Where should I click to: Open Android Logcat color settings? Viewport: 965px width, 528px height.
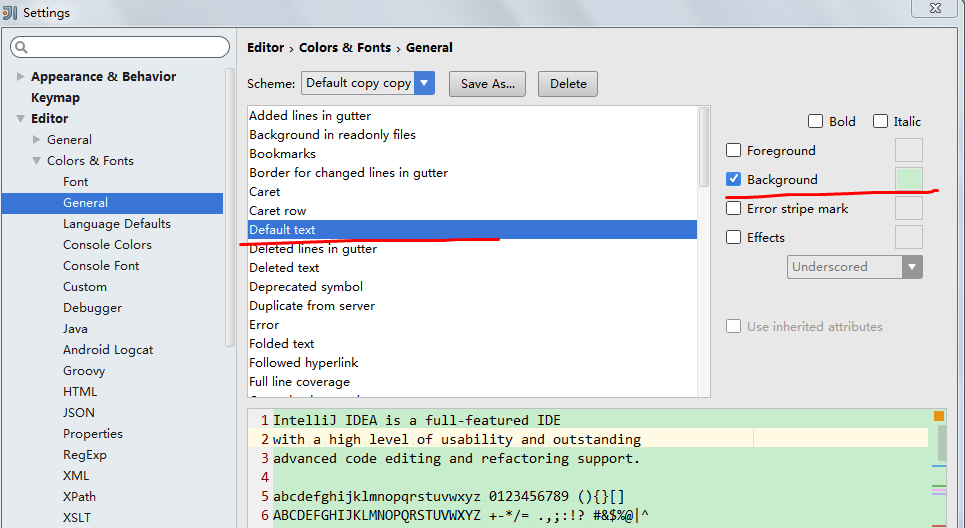pyautogui.click(x=108, y=350)
